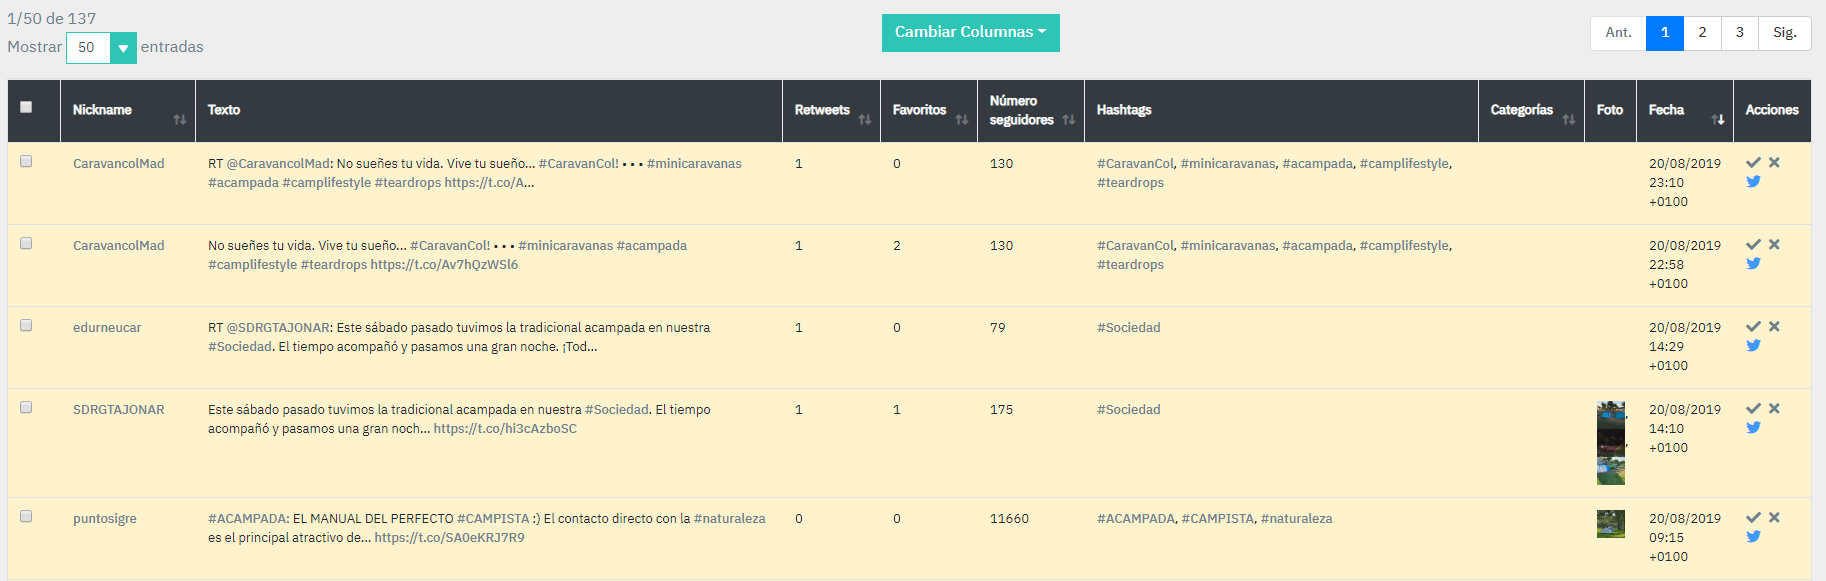
Task: Open the edurneucar nickname link
Action: 107,328
